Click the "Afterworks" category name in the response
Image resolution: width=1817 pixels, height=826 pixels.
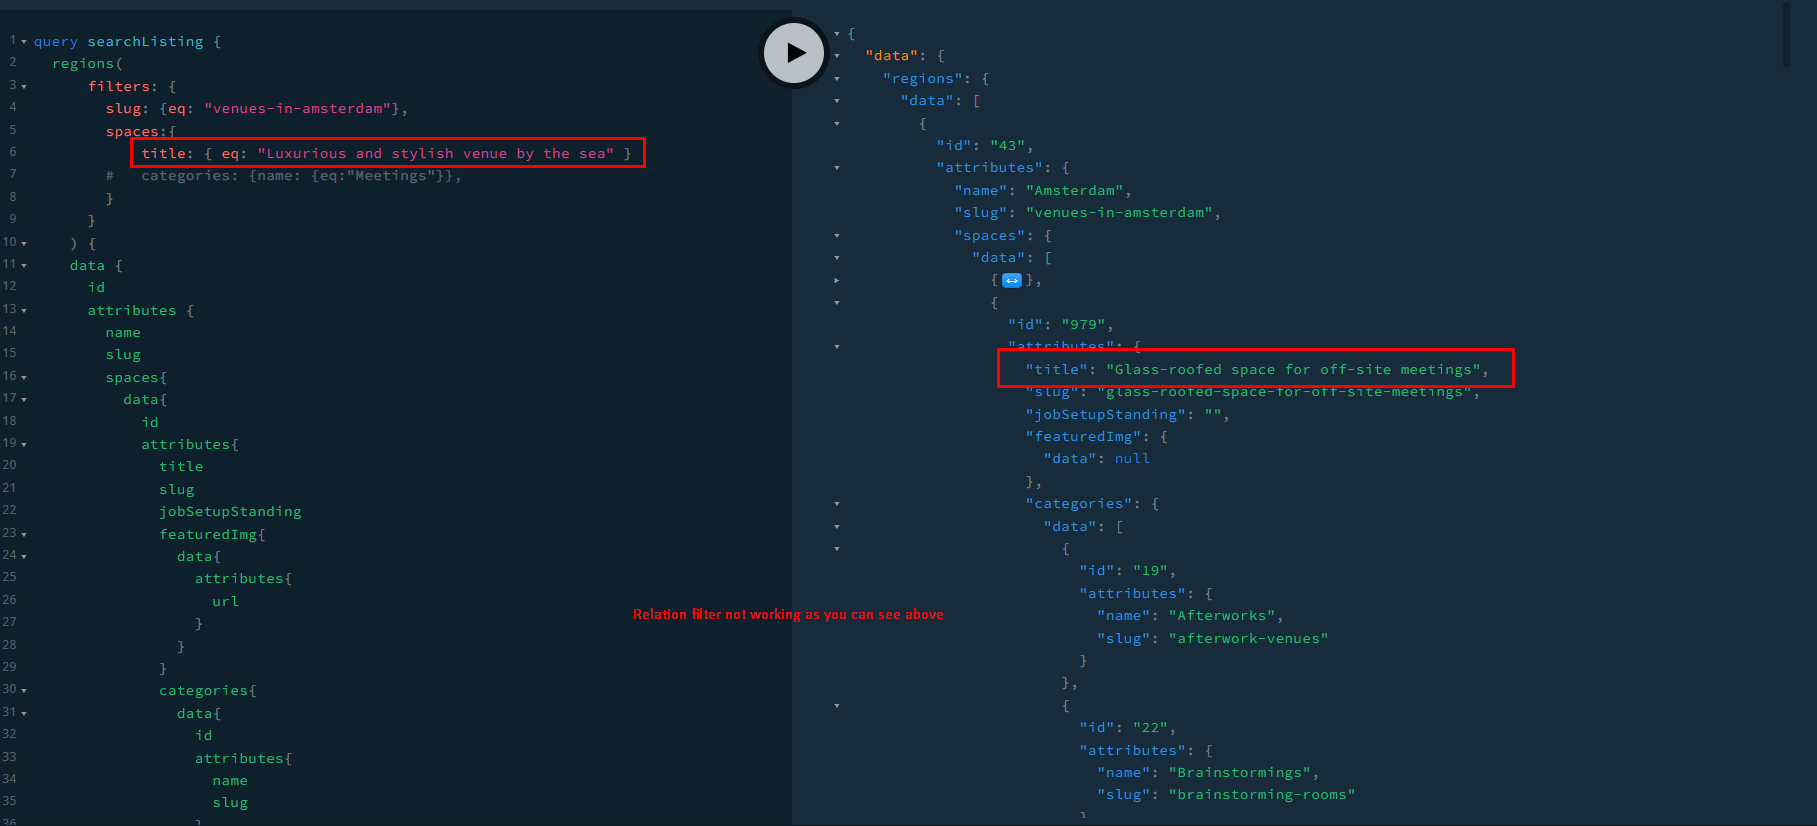point(1221,616)
